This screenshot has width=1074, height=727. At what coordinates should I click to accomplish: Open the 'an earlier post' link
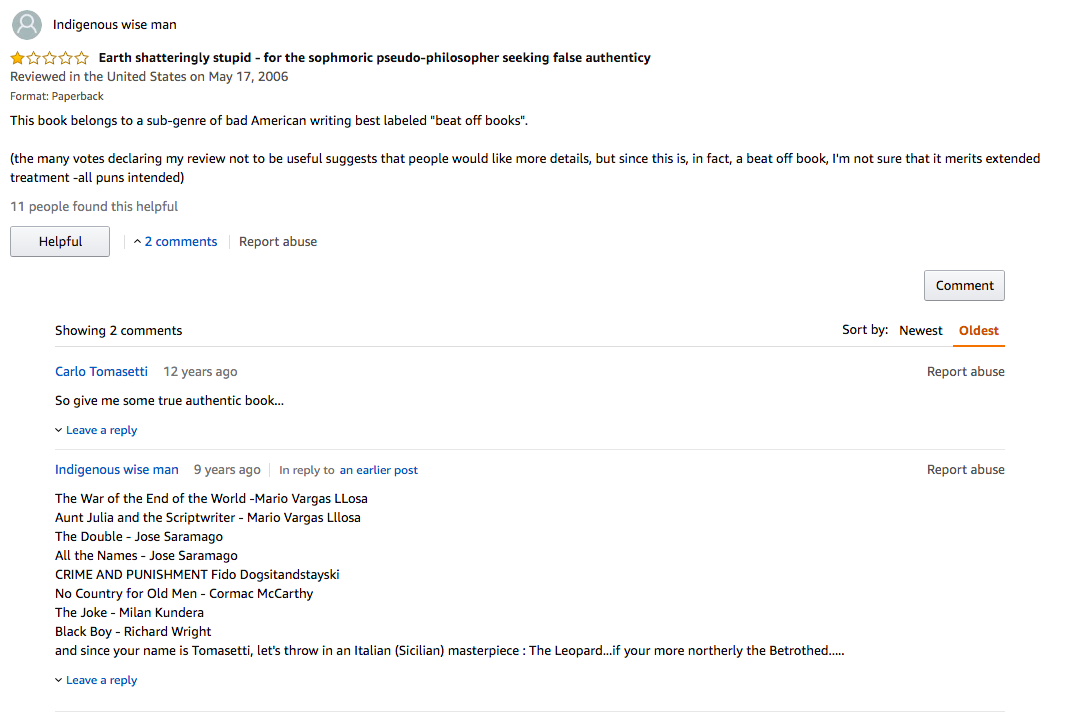tap(378, 470)
